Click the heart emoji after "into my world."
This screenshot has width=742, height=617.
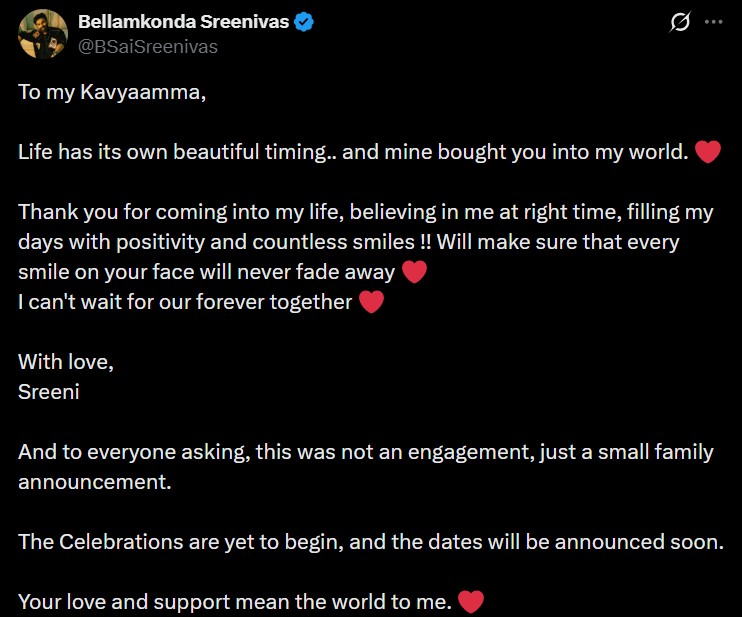coord(707,153)
